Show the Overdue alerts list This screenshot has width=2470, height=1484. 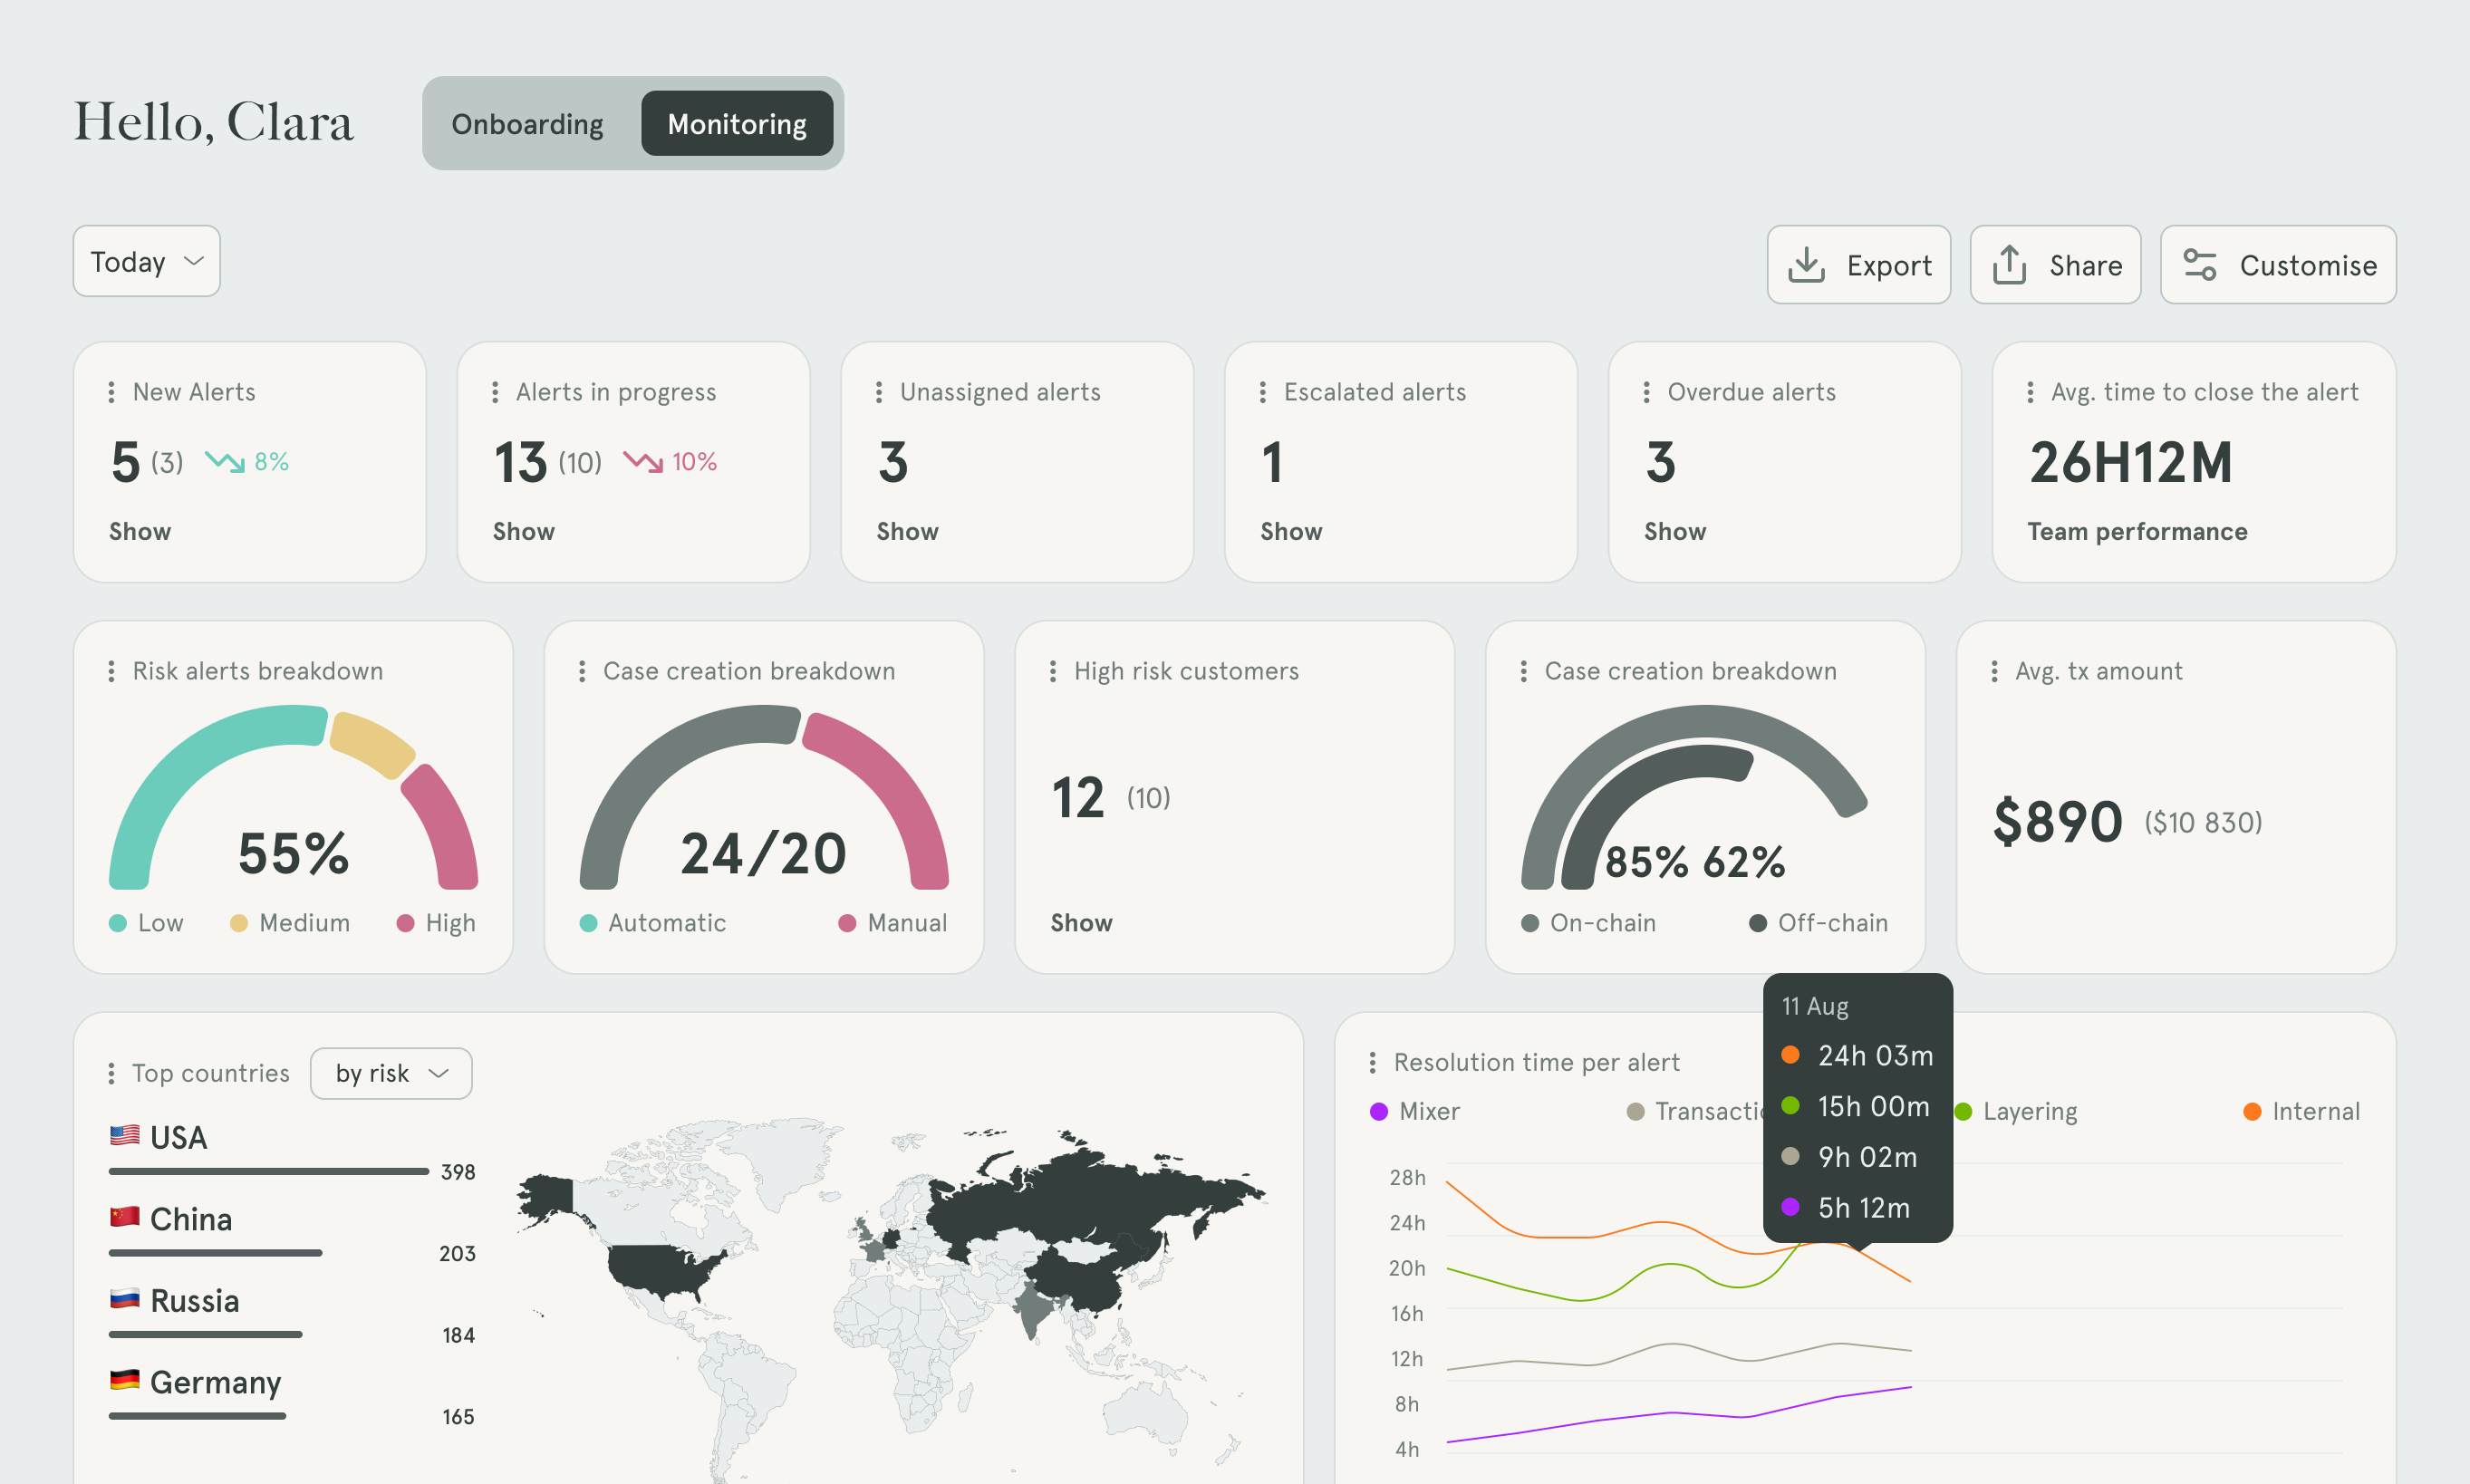pyautogui.click(x=1674, y=532)
